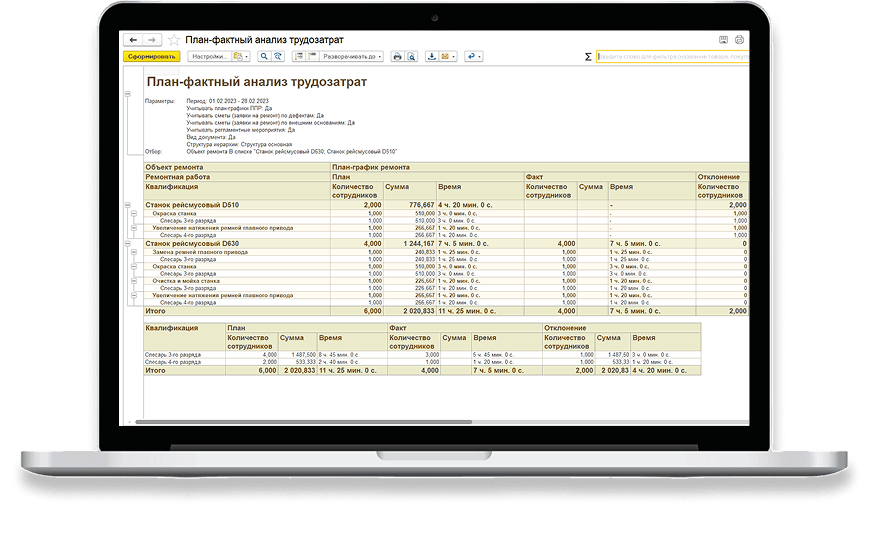This screenshot has width=891, height=536.
Task: Click the Отклонение header in summary table
Action: tap(622, 328)
